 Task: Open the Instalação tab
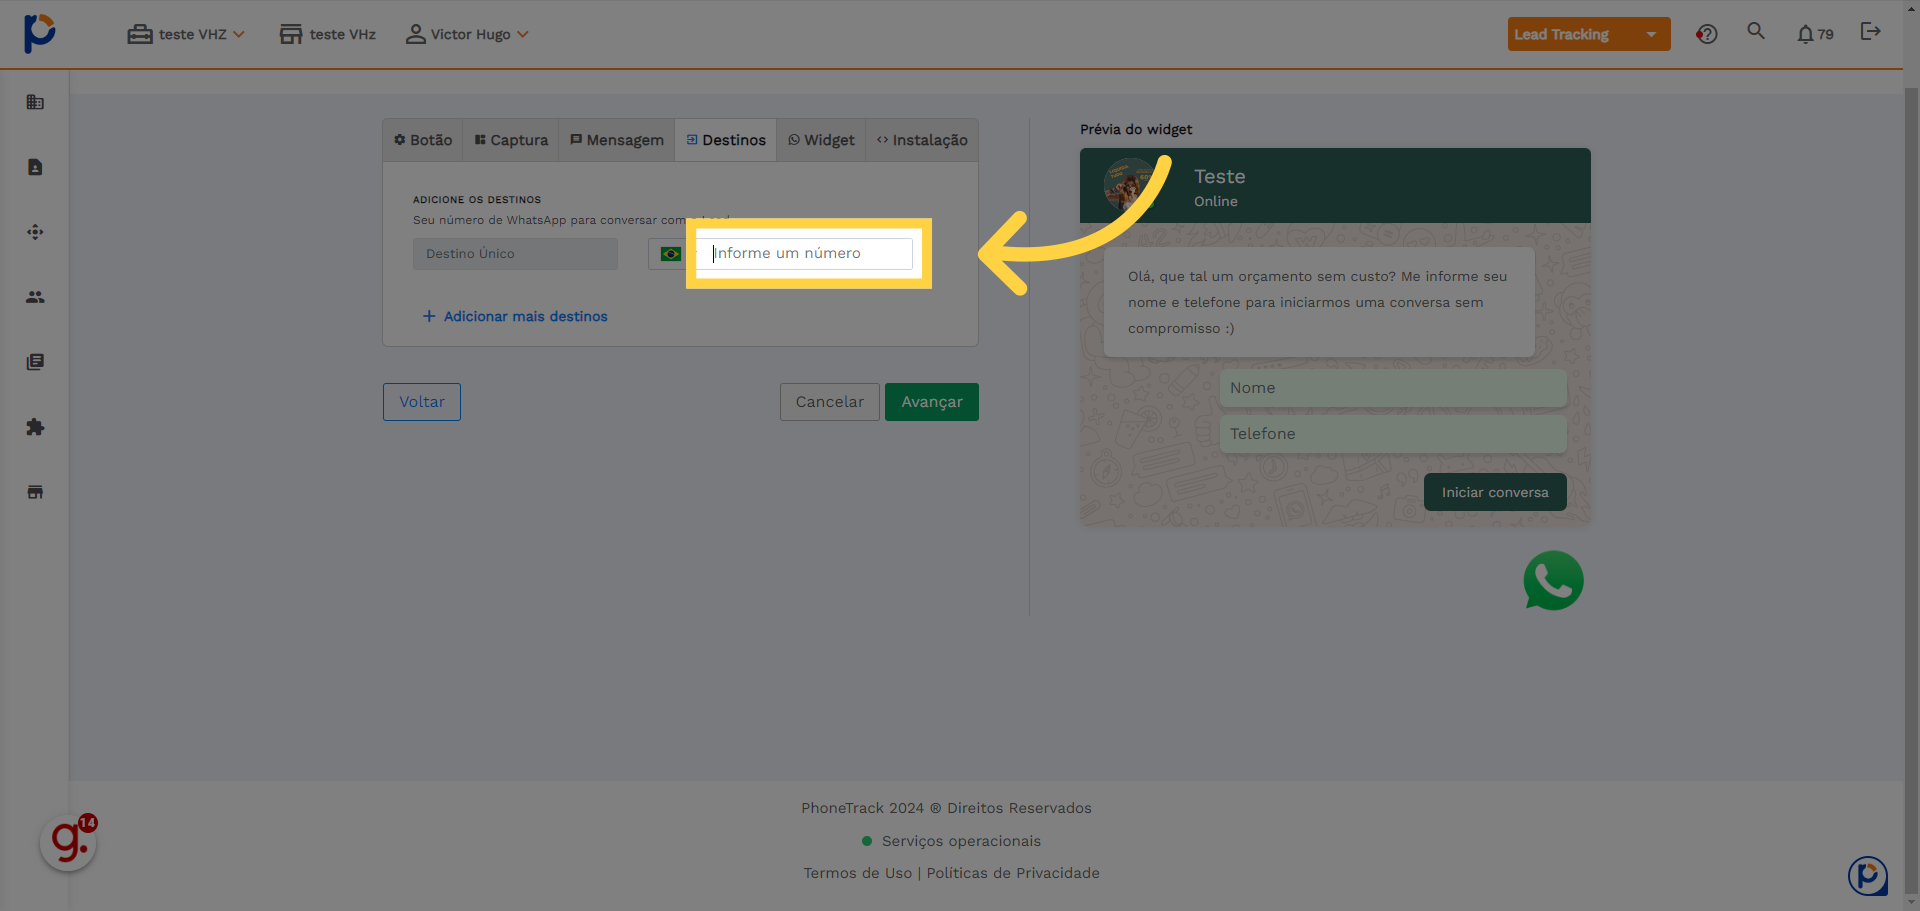922,140
